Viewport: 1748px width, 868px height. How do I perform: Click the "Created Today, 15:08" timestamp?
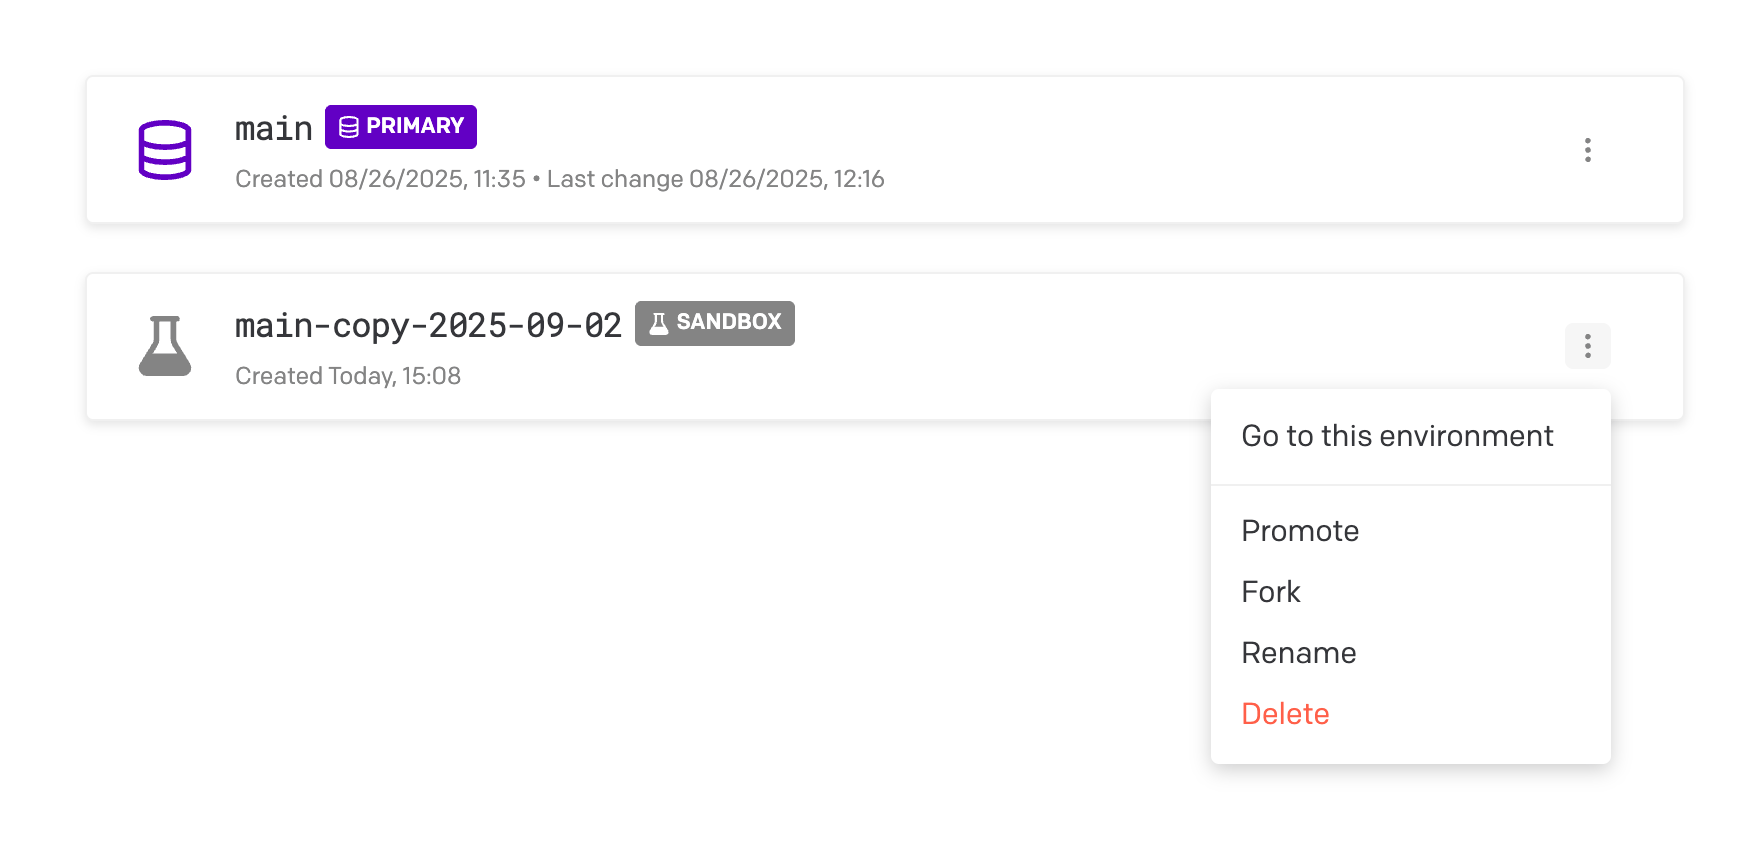click(347, 376)
